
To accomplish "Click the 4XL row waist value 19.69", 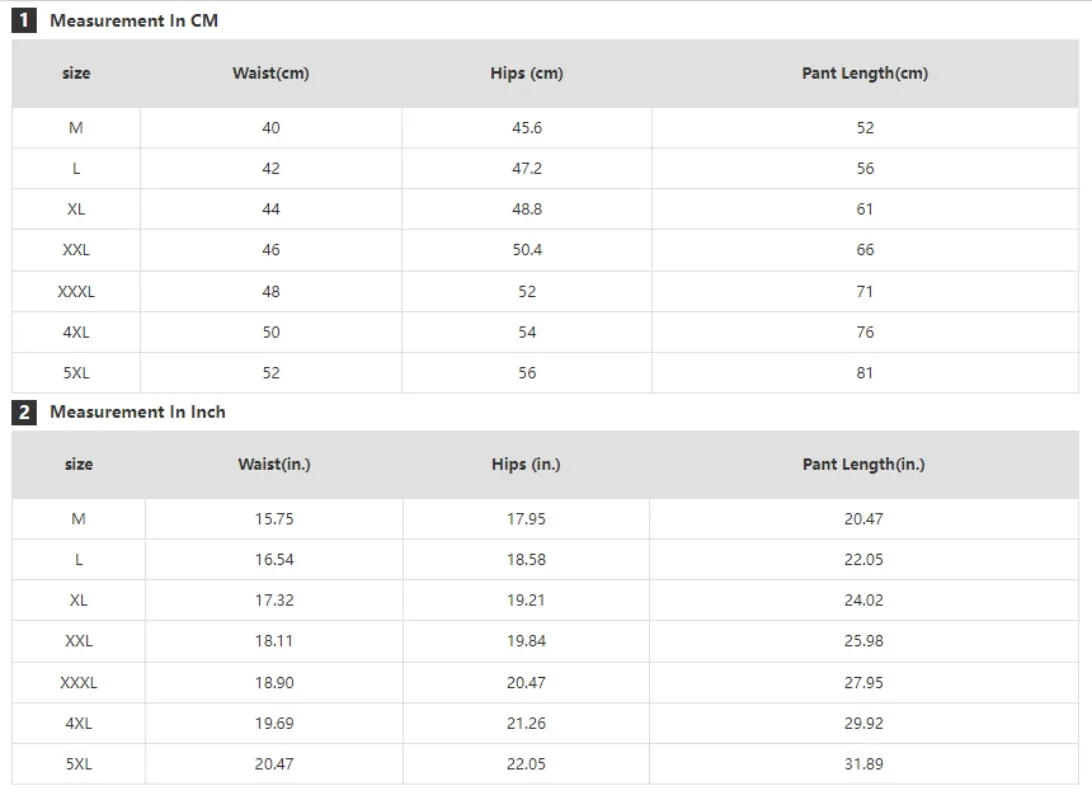I will [274, 723].
